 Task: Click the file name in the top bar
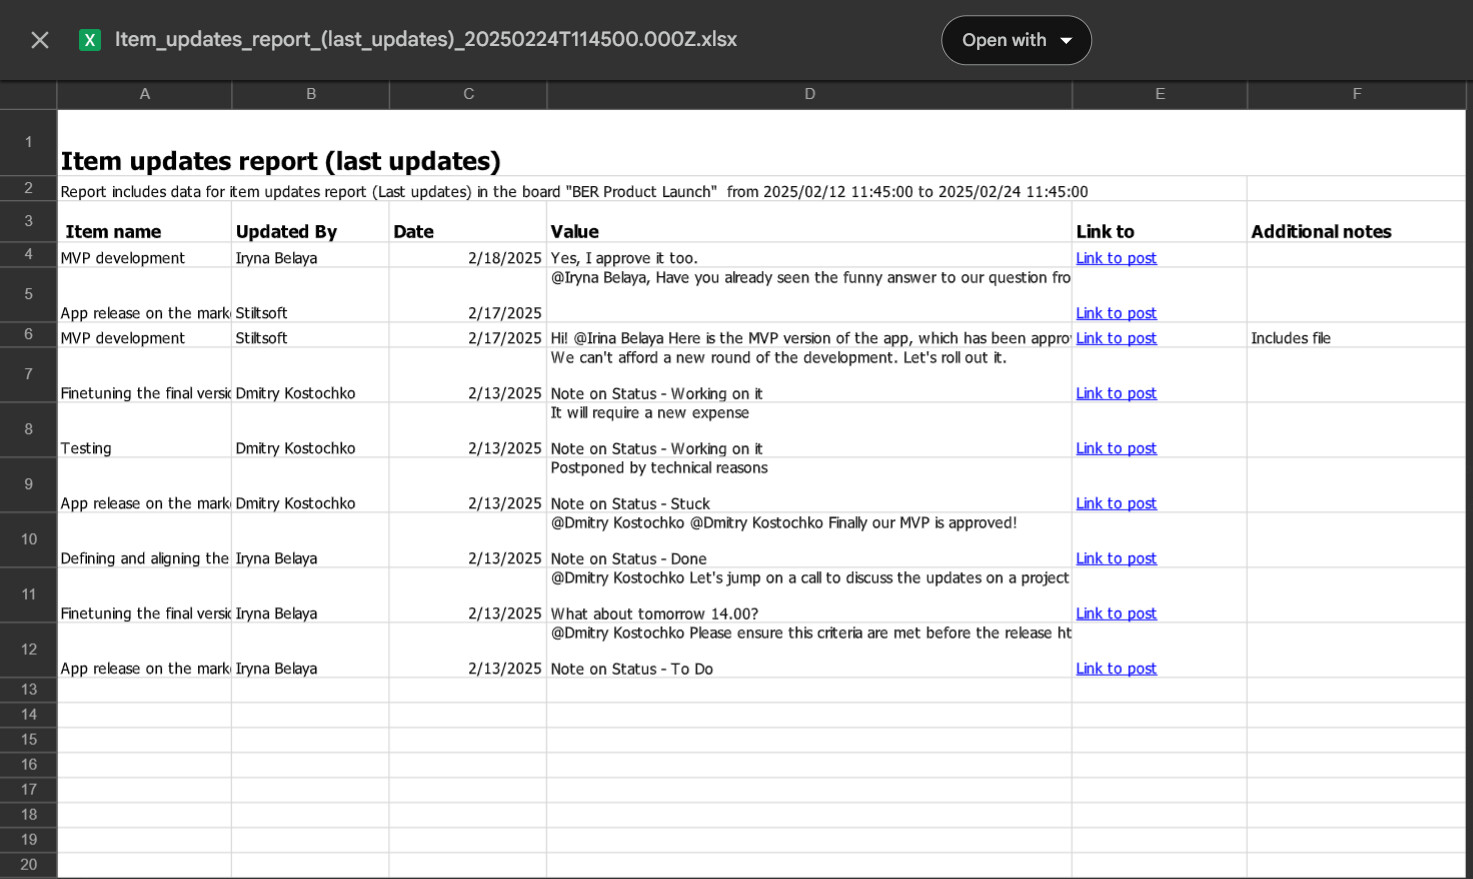[x=426, y=40]
